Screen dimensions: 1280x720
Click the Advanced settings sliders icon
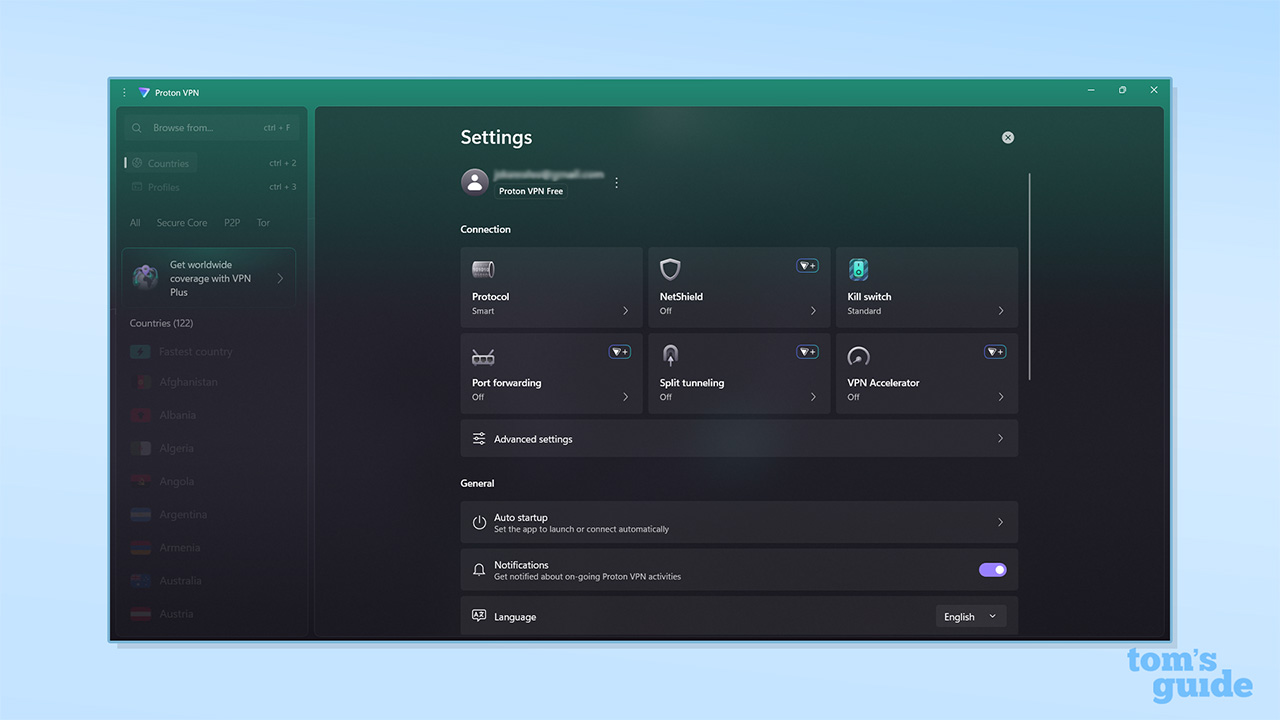[x=479, y=439]
